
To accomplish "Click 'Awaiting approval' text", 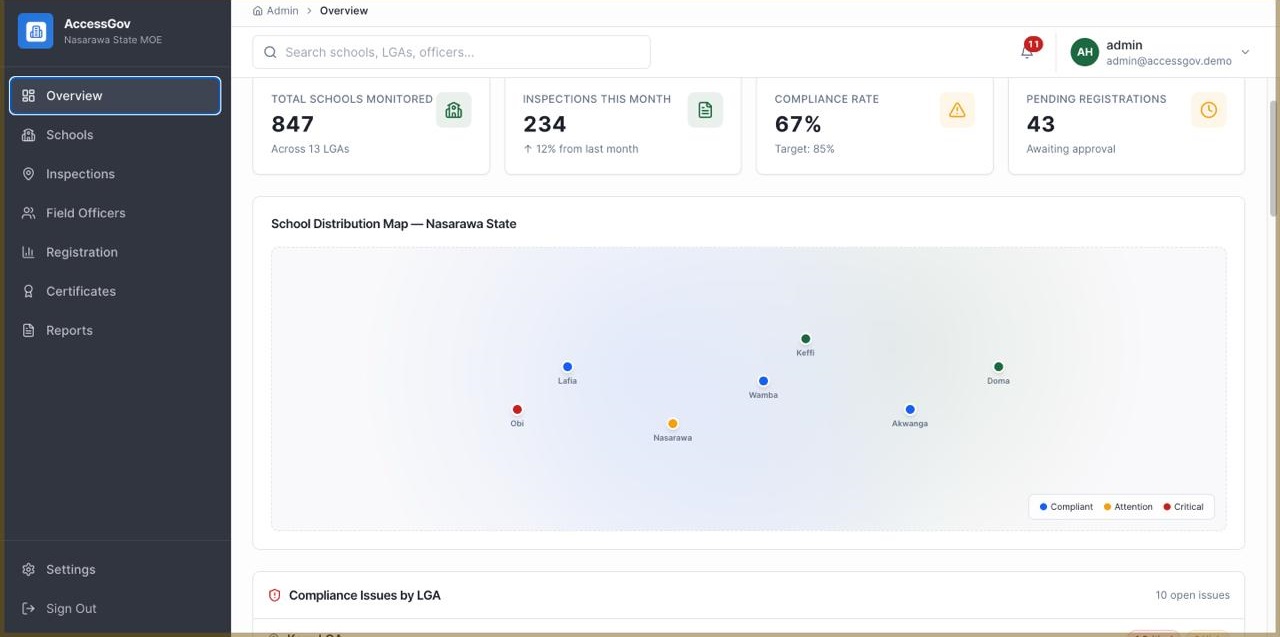I will coord(1071,149).
